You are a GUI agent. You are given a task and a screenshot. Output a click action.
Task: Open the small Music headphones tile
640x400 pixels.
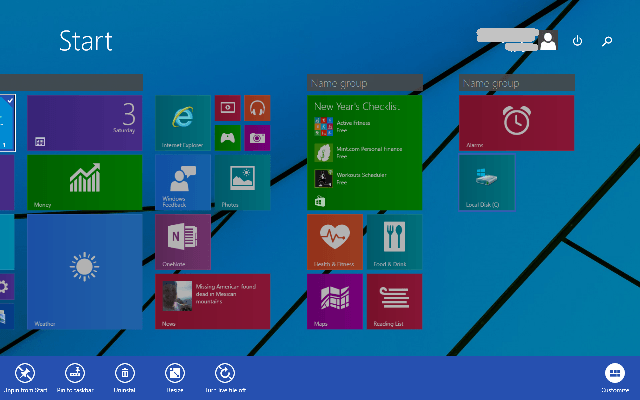coord(257,108)
